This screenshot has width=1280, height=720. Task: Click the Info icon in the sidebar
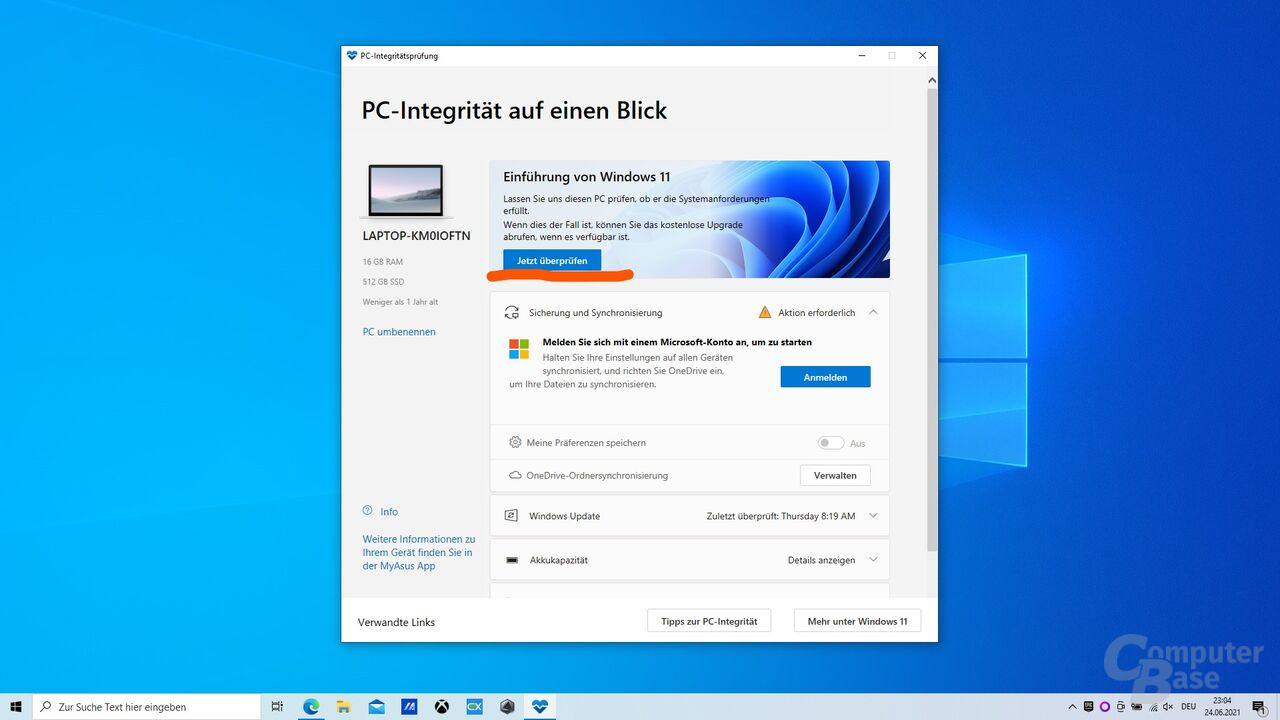click(368, 511)
